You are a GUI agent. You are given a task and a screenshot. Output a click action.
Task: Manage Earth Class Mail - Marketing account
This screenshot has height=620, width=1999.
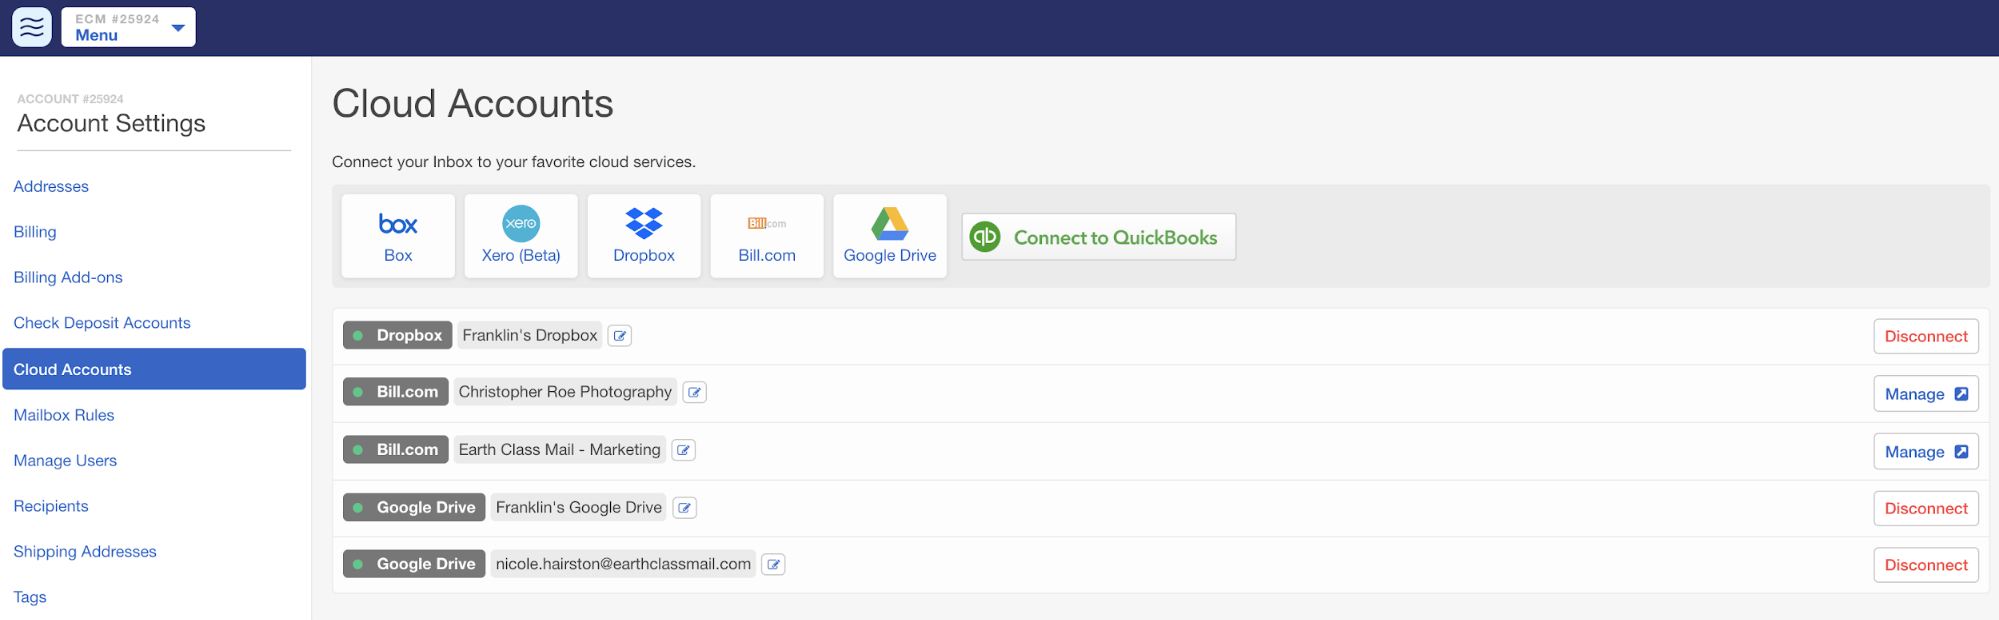coord(1926,452)
